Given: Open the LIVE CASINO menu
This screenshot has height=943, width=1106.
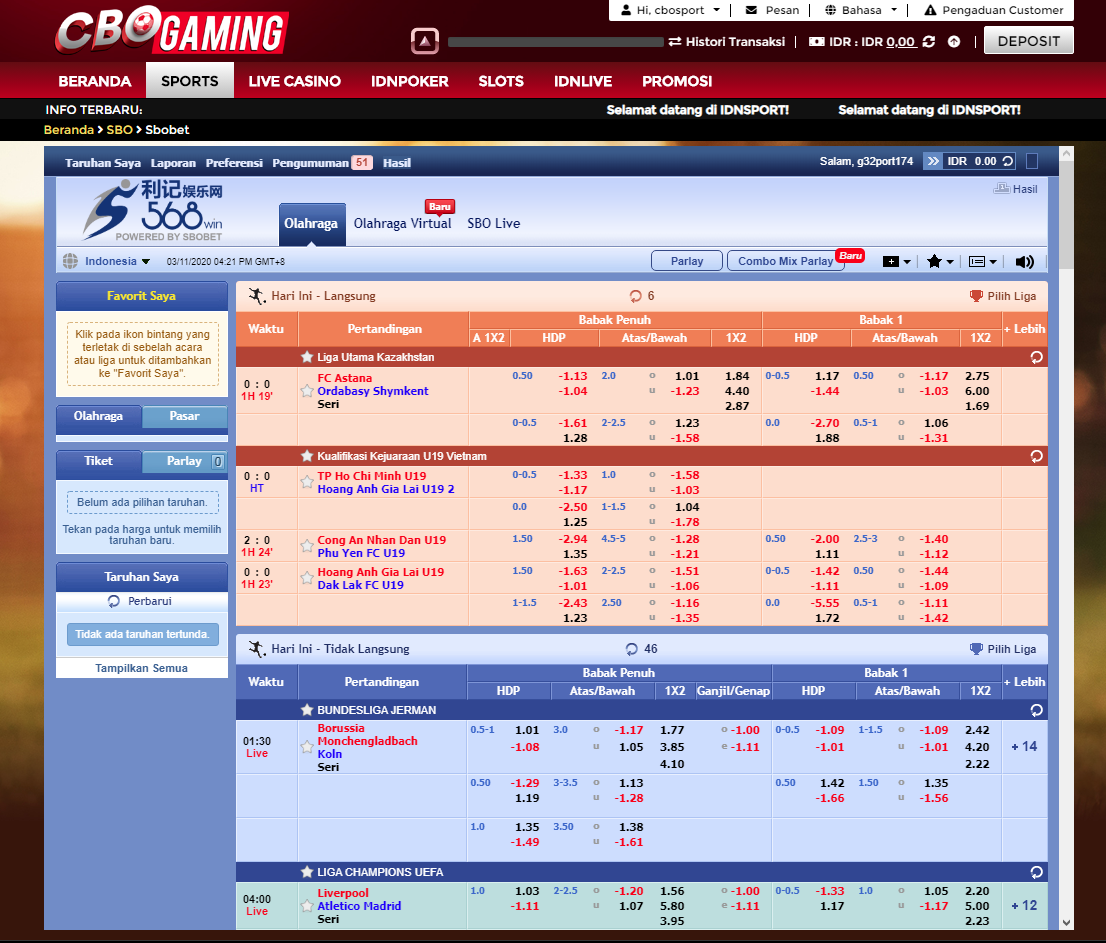Looking at the screenshot, I should 294,81.
